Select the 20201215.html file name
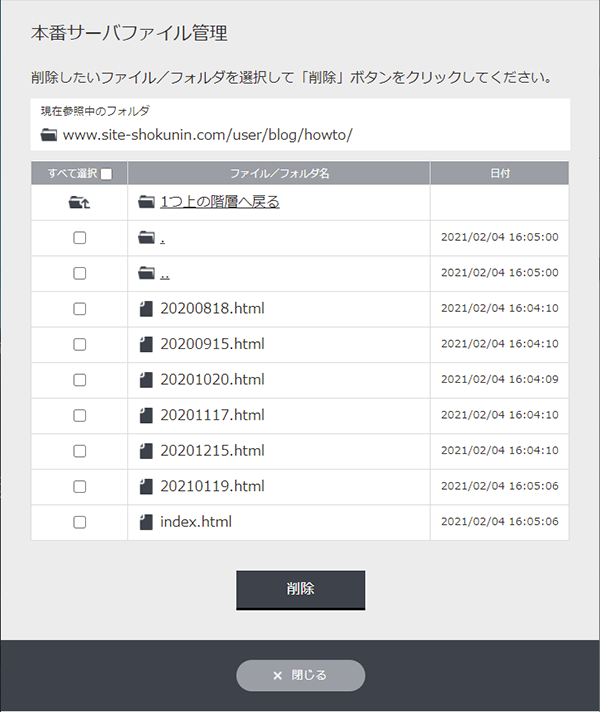Image resolution: width=600 pixels, height=712 pixels. [212, 451]
